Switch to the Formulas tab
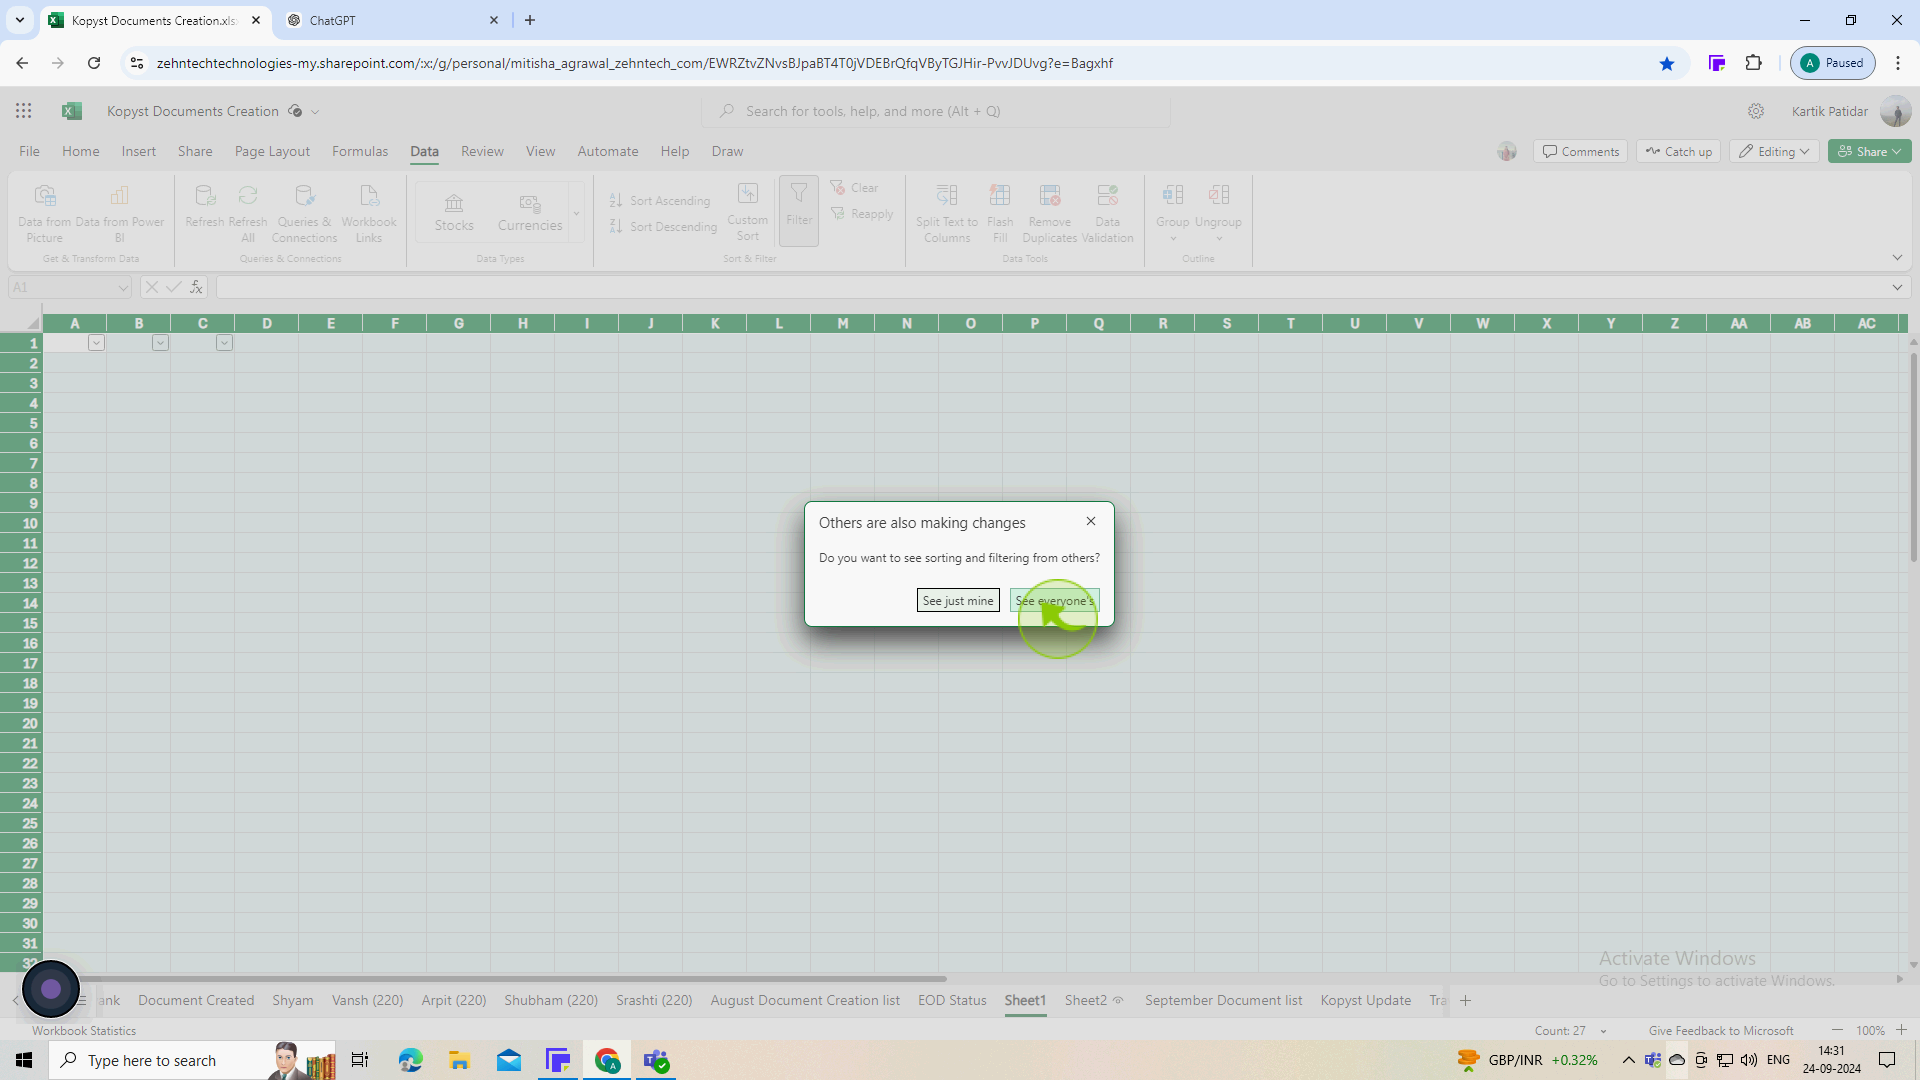The image size is (1920, 1080). click(360, 151)
